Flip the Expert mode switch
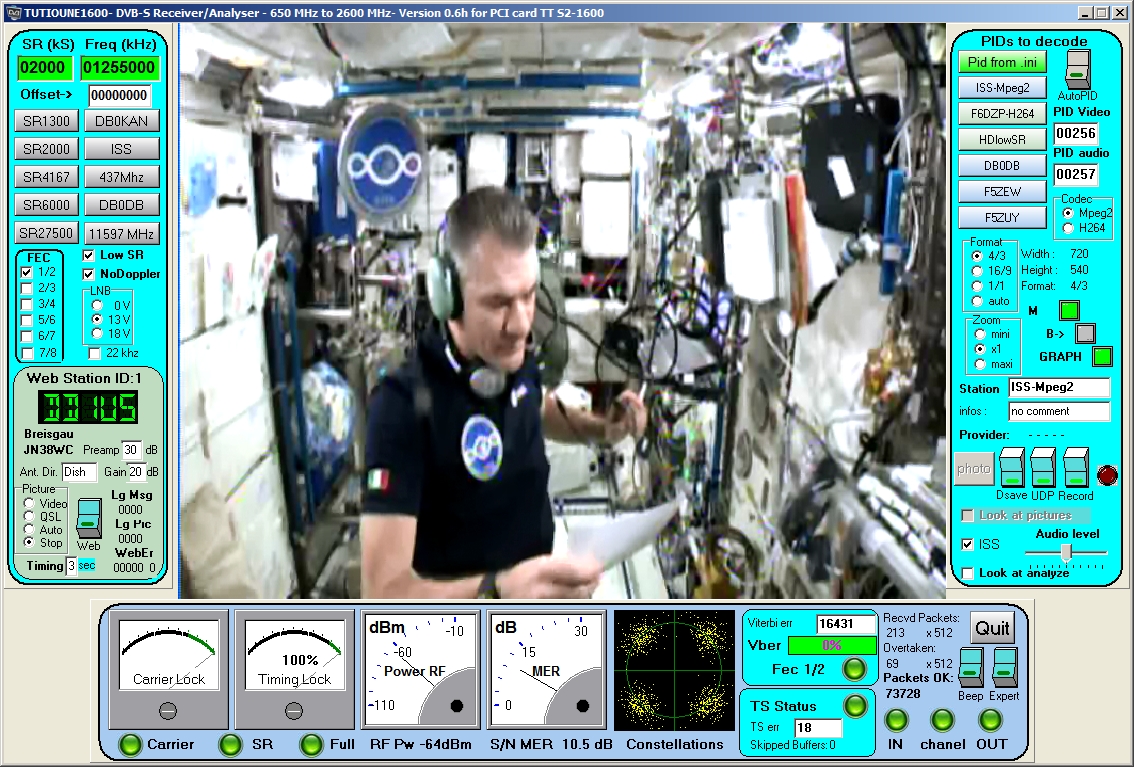Screen dimensions: 1134x767 [x=1004, y=667]
